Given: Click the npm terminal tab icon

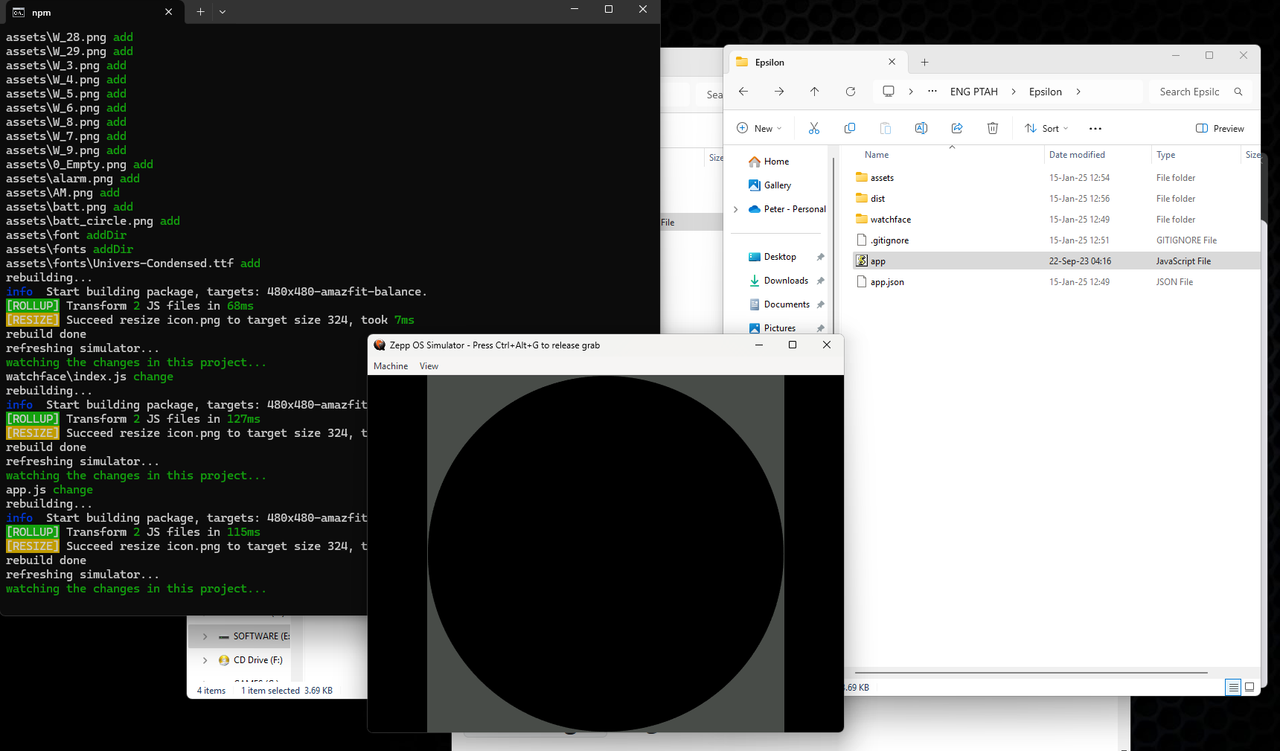Looking at the screenshot, I should (x=18, y=12).
